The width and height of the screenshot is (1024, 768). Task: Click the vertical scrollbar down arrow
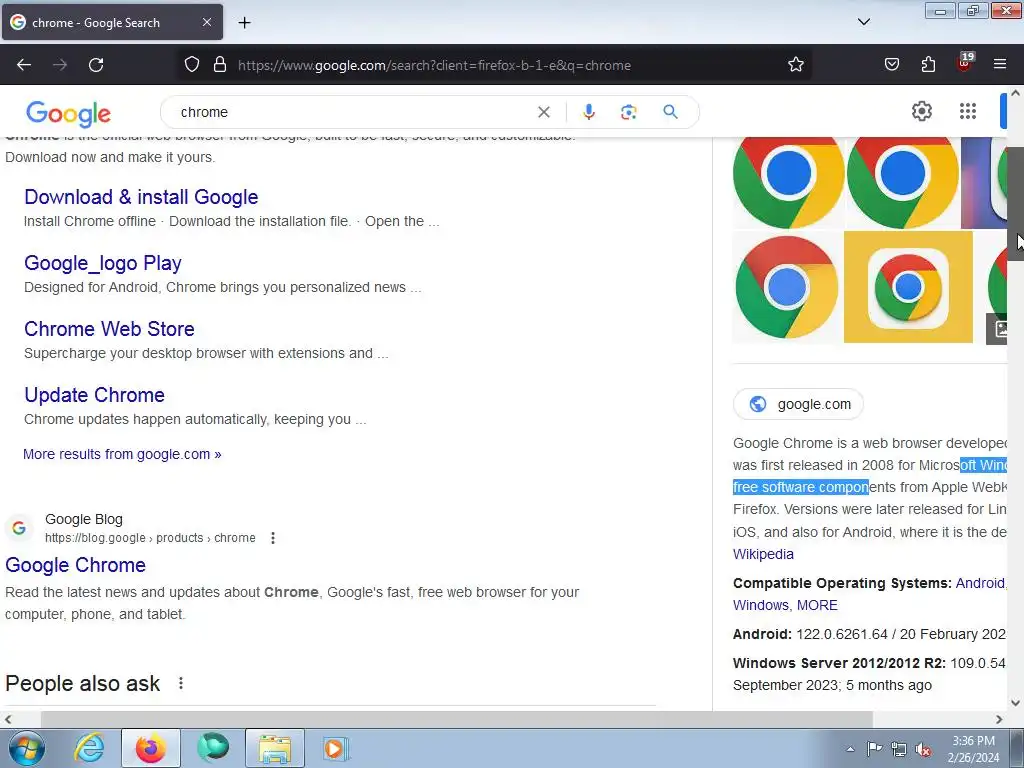point(1015,703)
